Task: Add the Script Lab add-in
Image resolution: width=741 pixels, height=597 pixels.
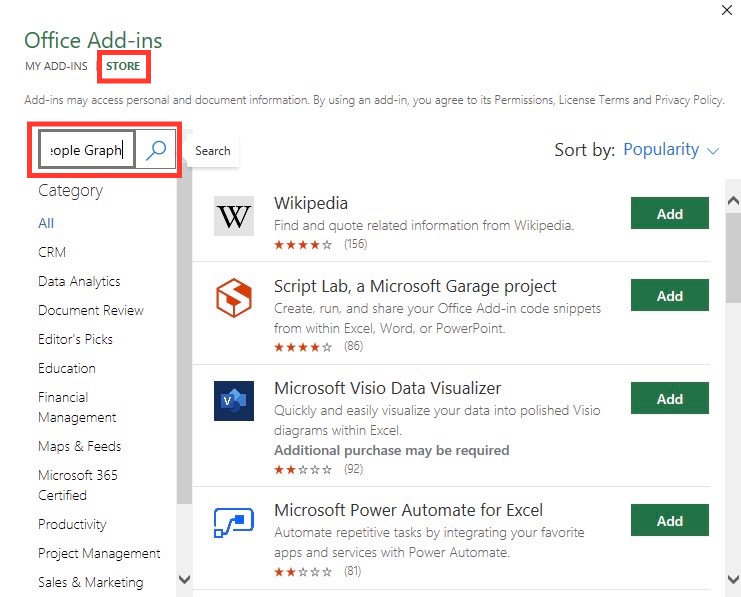Action: (670, 295)
